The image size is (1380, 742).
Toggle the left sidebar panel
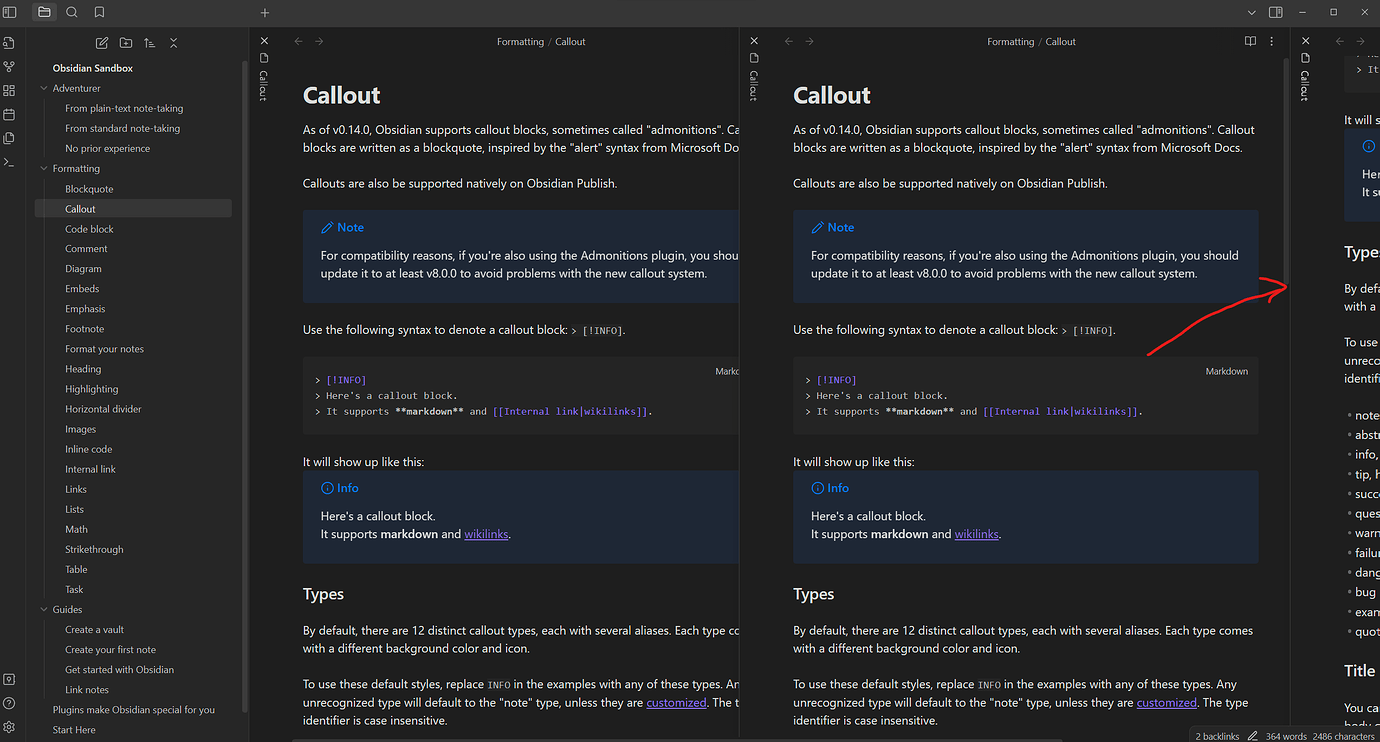point(10,12)
